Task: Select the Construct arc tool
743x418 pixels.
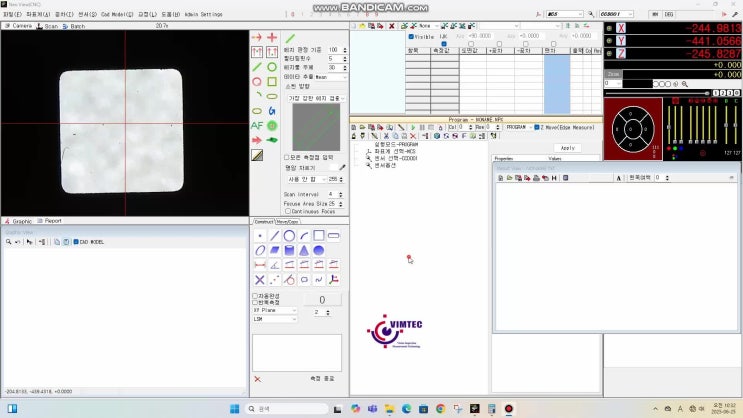Action: (304, 236)
